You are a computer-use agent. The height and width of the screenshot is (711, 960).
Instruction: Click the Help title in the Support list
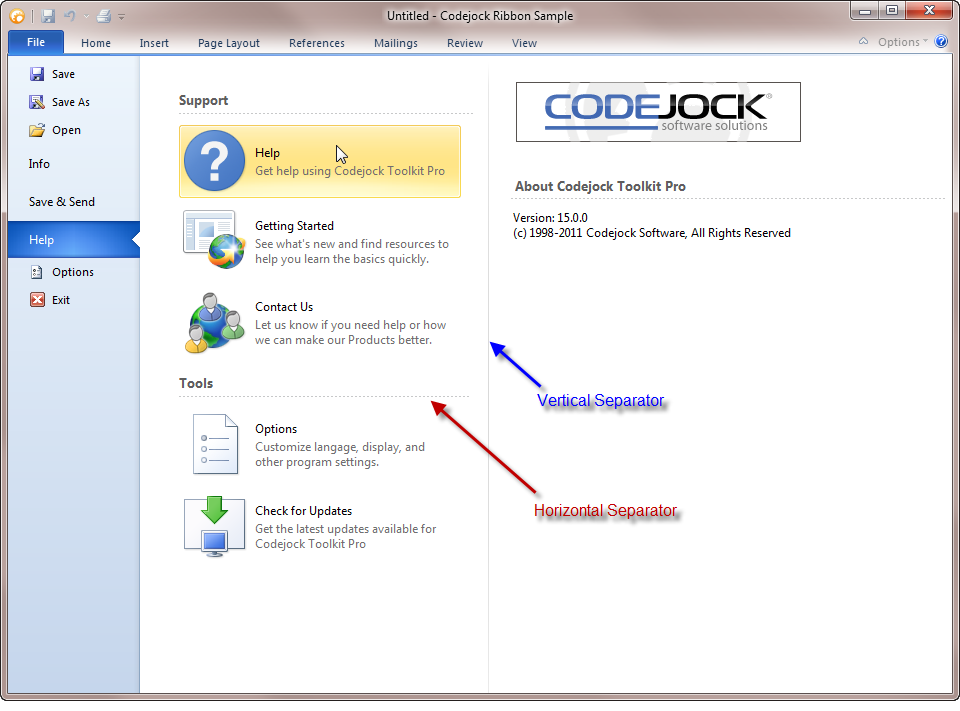[x=267, y=152]
